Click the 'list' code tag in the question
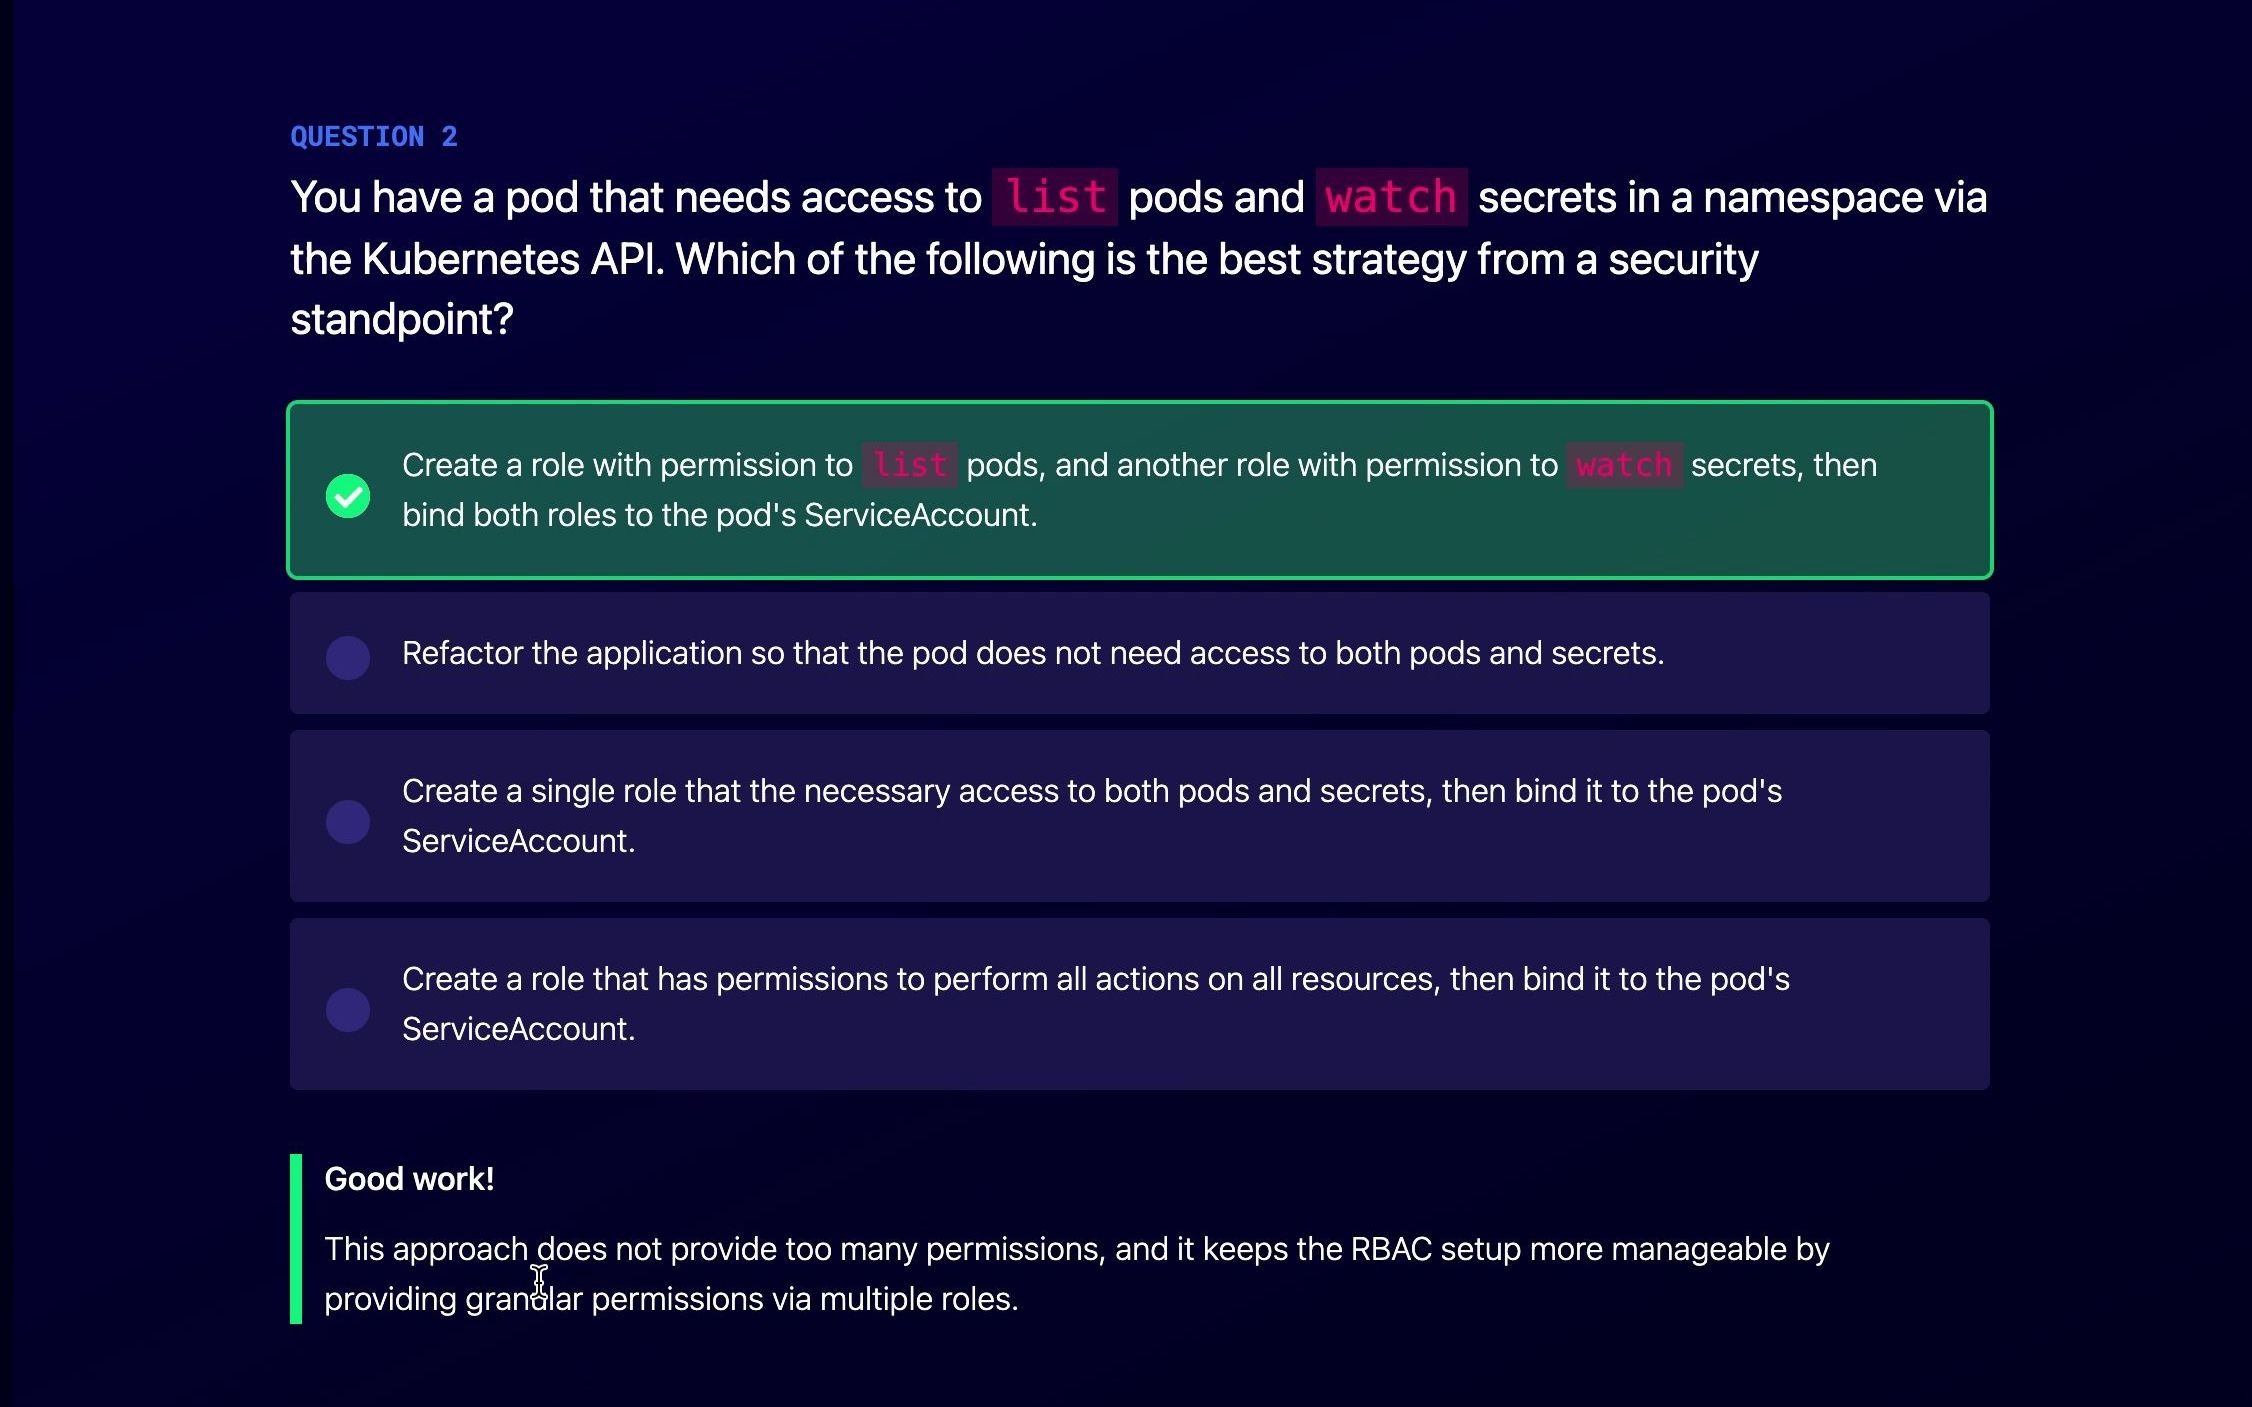The image size is (2252, 1407). [x=1054, y=197]
